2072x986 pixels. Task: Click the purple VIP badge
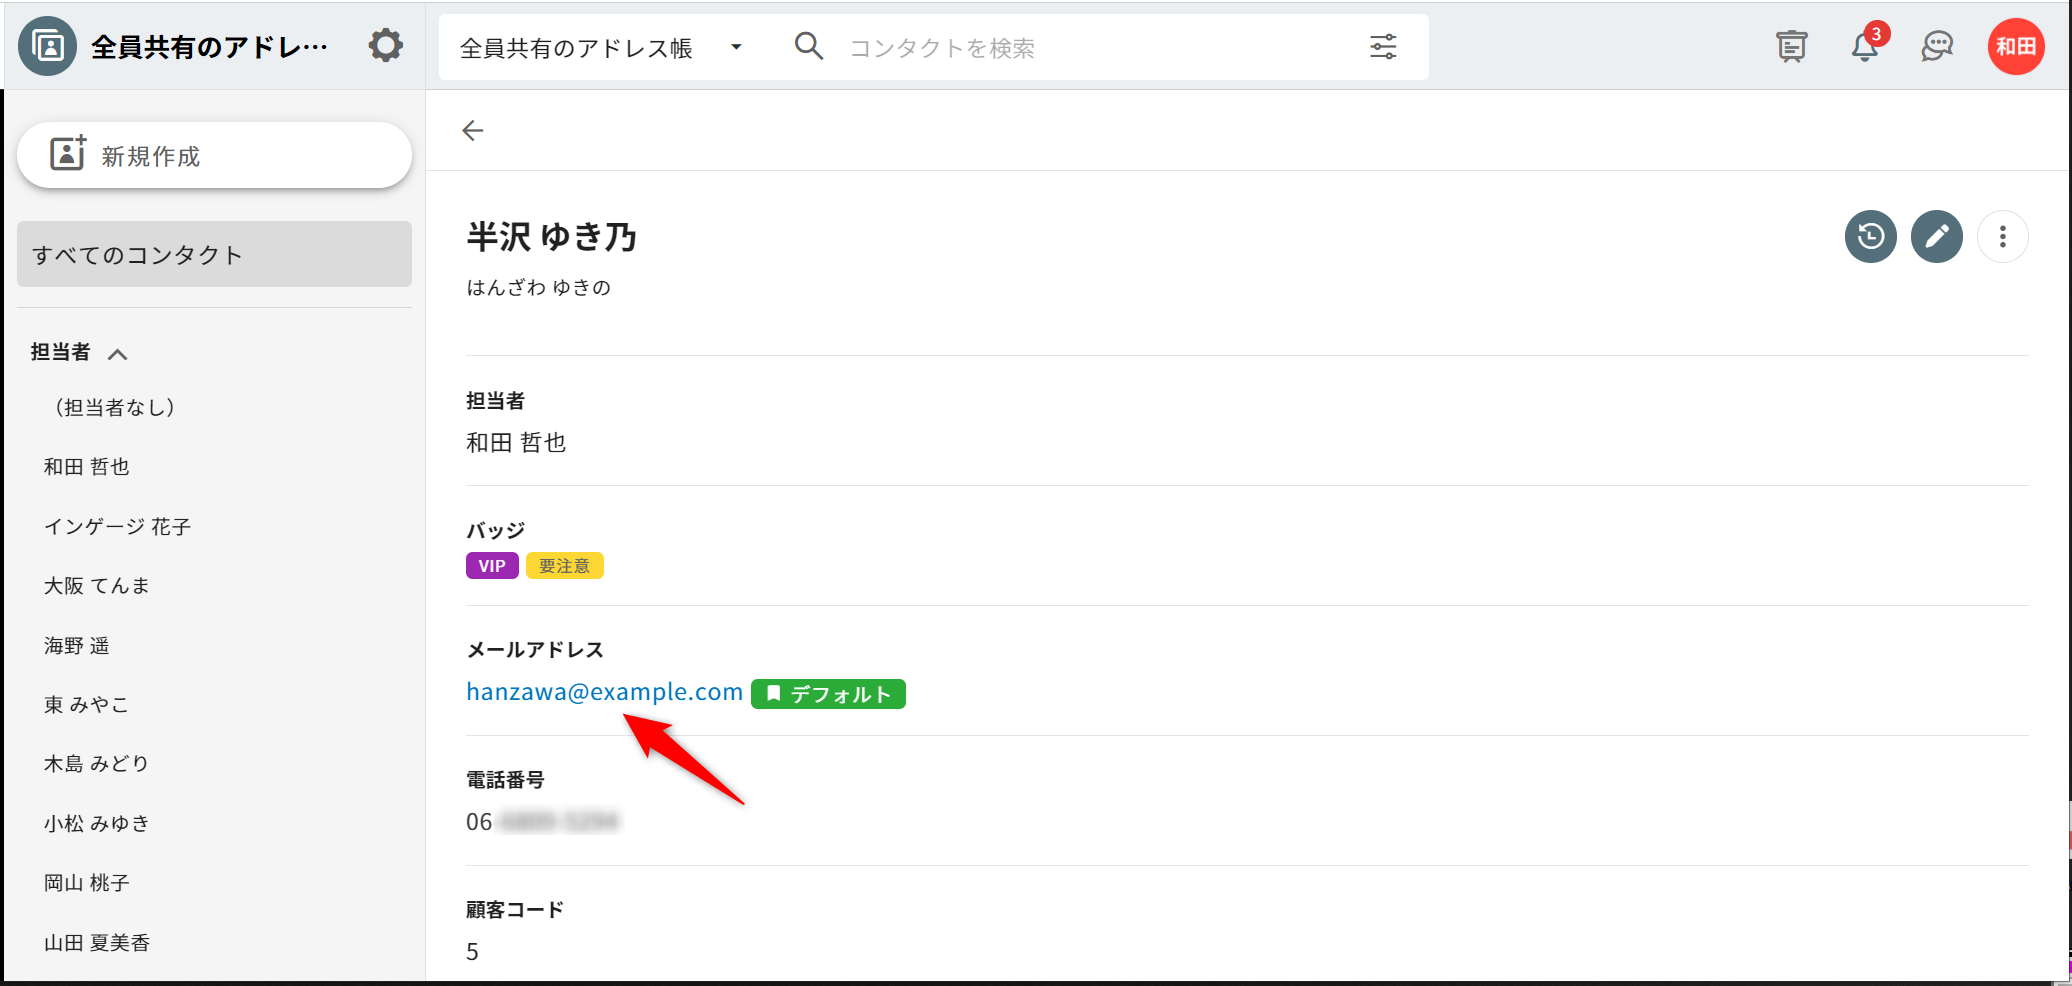[492, 566]
